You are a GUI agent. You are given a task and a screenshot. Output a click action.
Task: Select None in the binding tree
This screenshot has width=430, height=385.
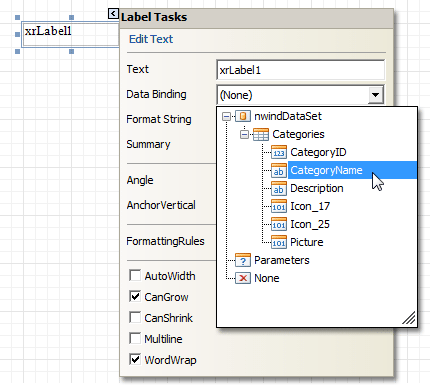click(x=267, y=278)
